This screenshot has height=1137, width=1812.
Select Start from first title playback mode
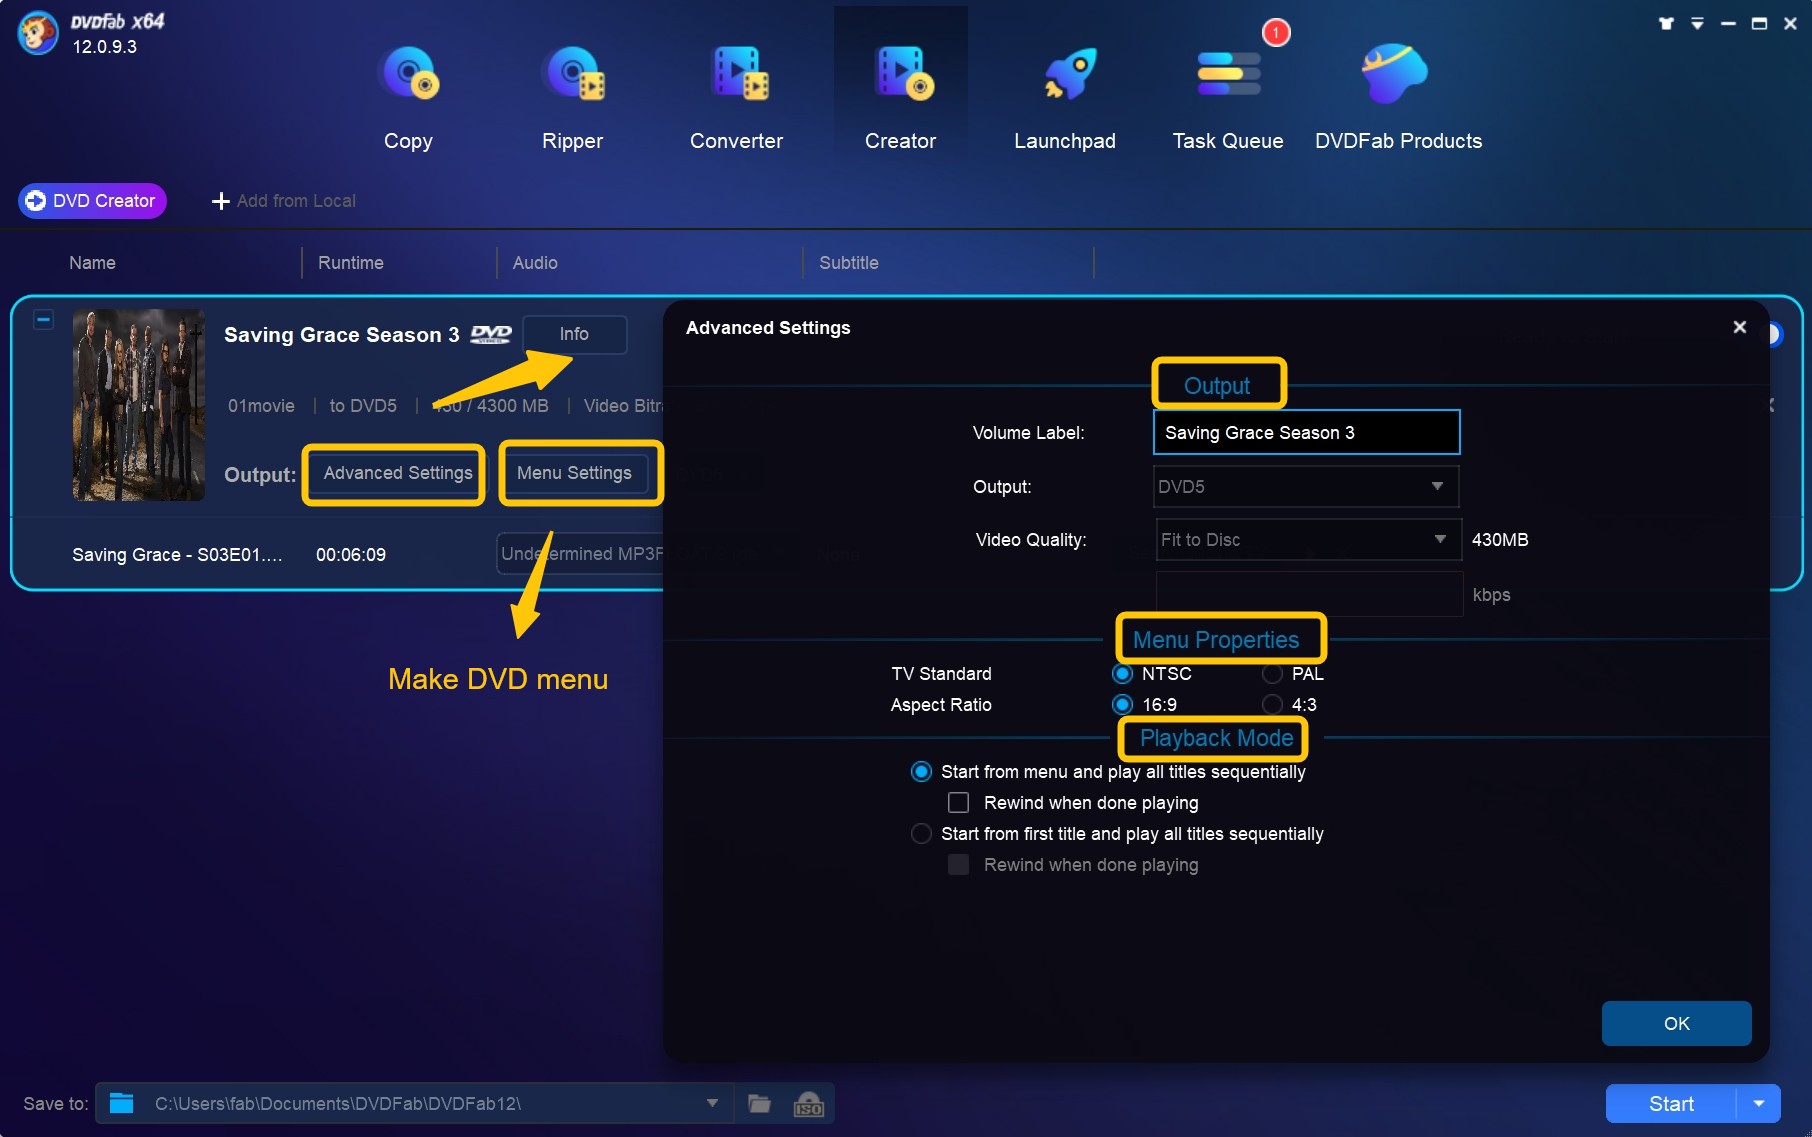[x=921, y=834]
